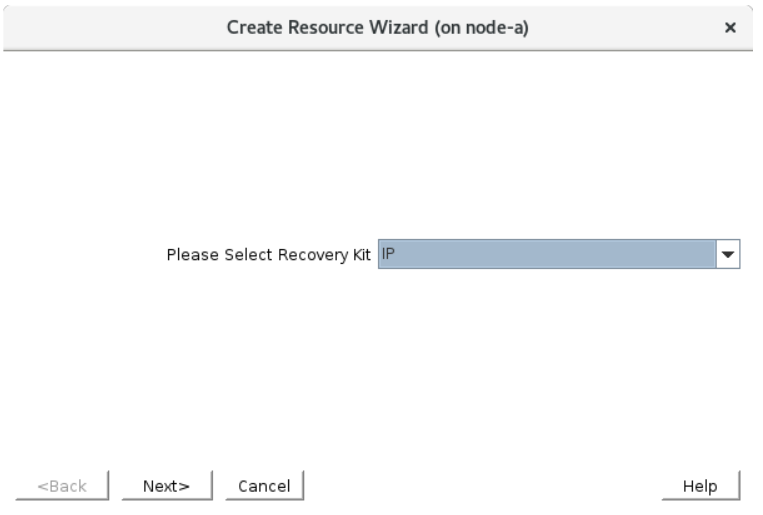Expand the list of recovery kits

728,255
